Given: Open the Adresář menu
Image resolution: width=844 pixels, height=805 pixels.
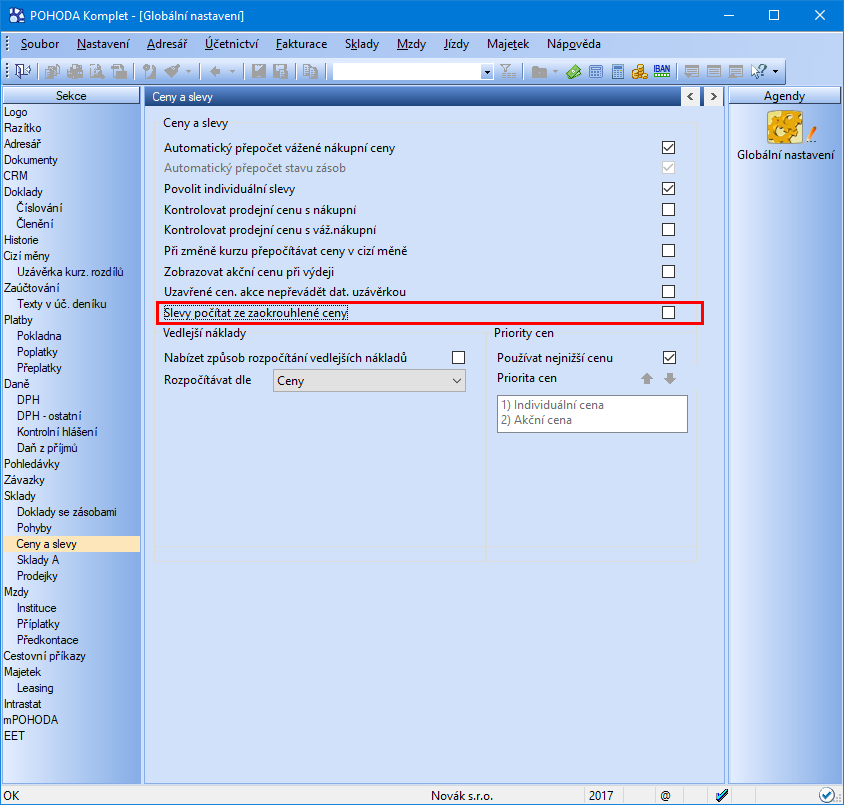Looking at the screenshot, I should tap(167, 44).
